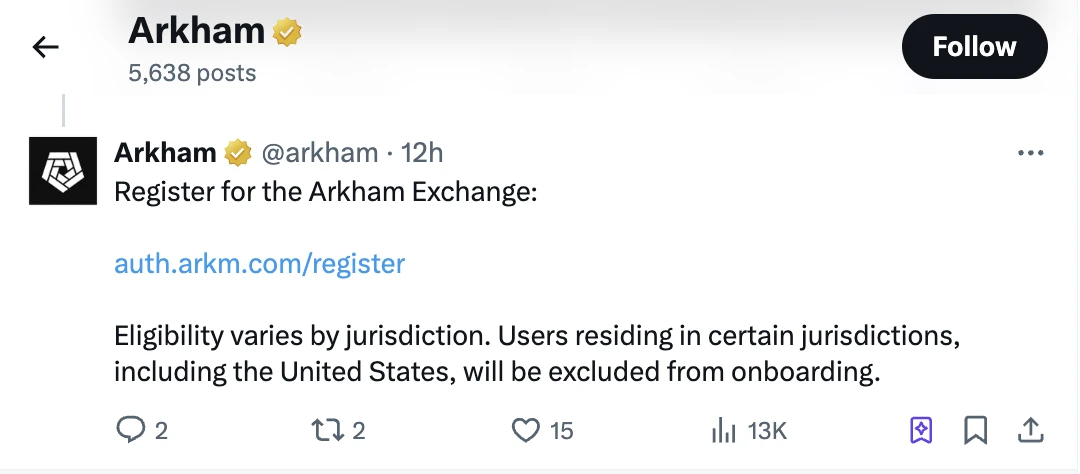Follow the Arkham account
Viewport: 1080px width, 474px height.
[x=974, y=47]
